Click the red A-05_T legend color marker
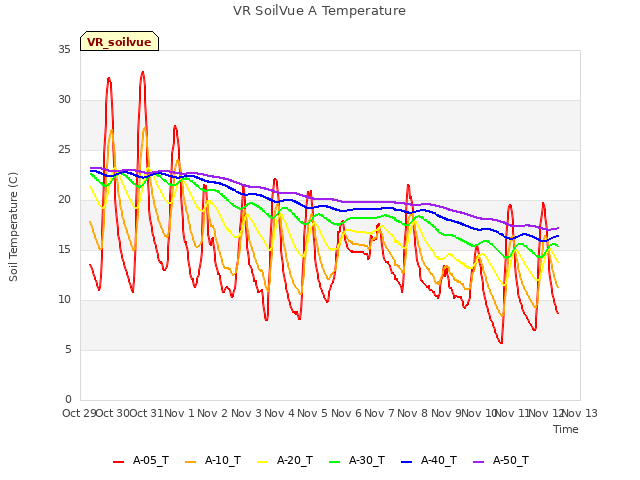640x480 pixels. point(118,462)
